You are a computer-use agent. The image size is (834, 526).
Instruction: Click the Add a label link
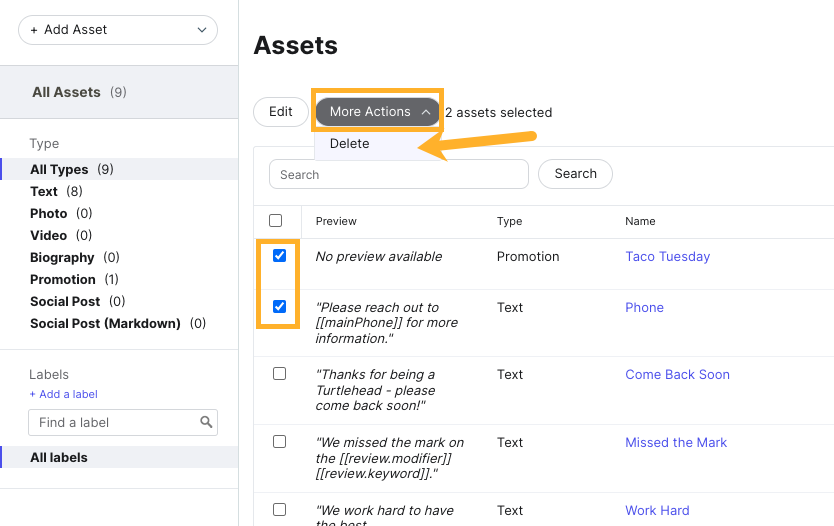64,394
